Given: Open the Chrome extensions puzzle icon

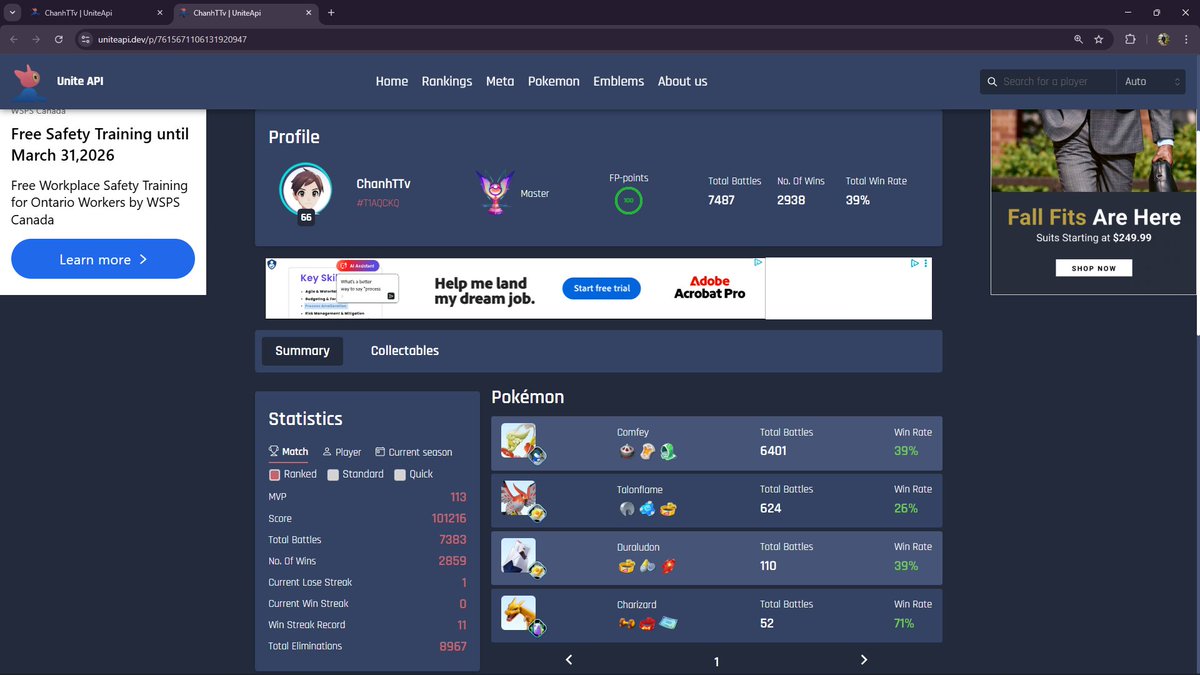Looking at the screenshot, I should point(1130,39).
